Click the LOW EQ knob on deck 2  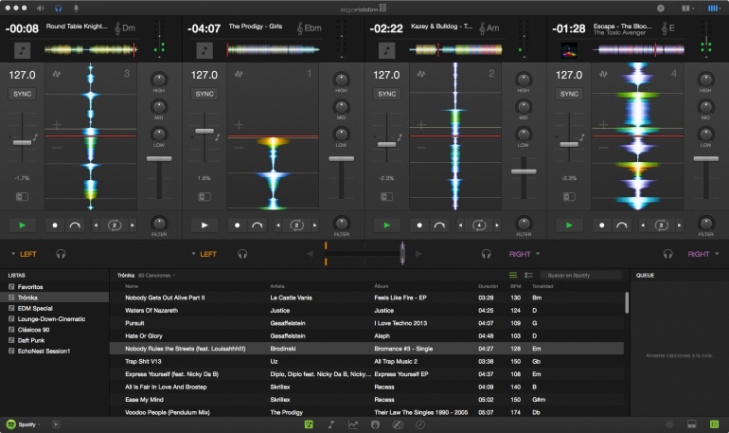(x=524, y=134)
